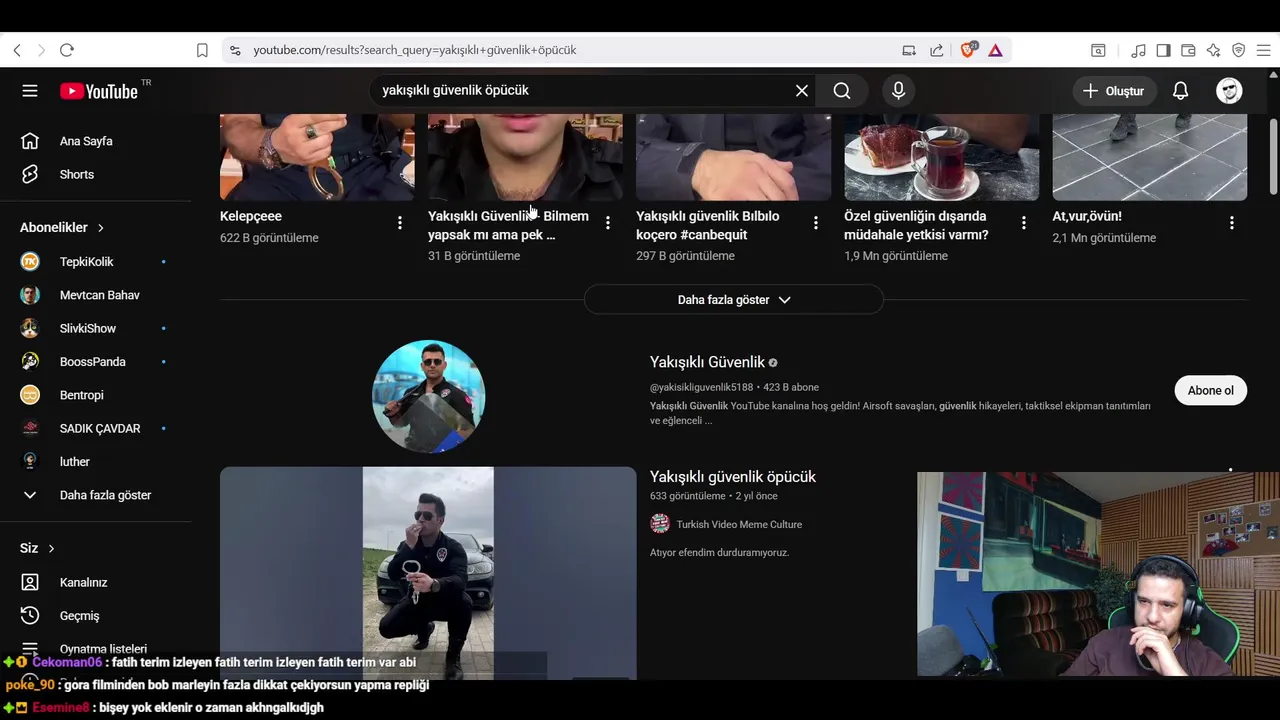Open the At,vur,övün! short title
Screen dimensions: 1280x720
(x=1087, y=216)
